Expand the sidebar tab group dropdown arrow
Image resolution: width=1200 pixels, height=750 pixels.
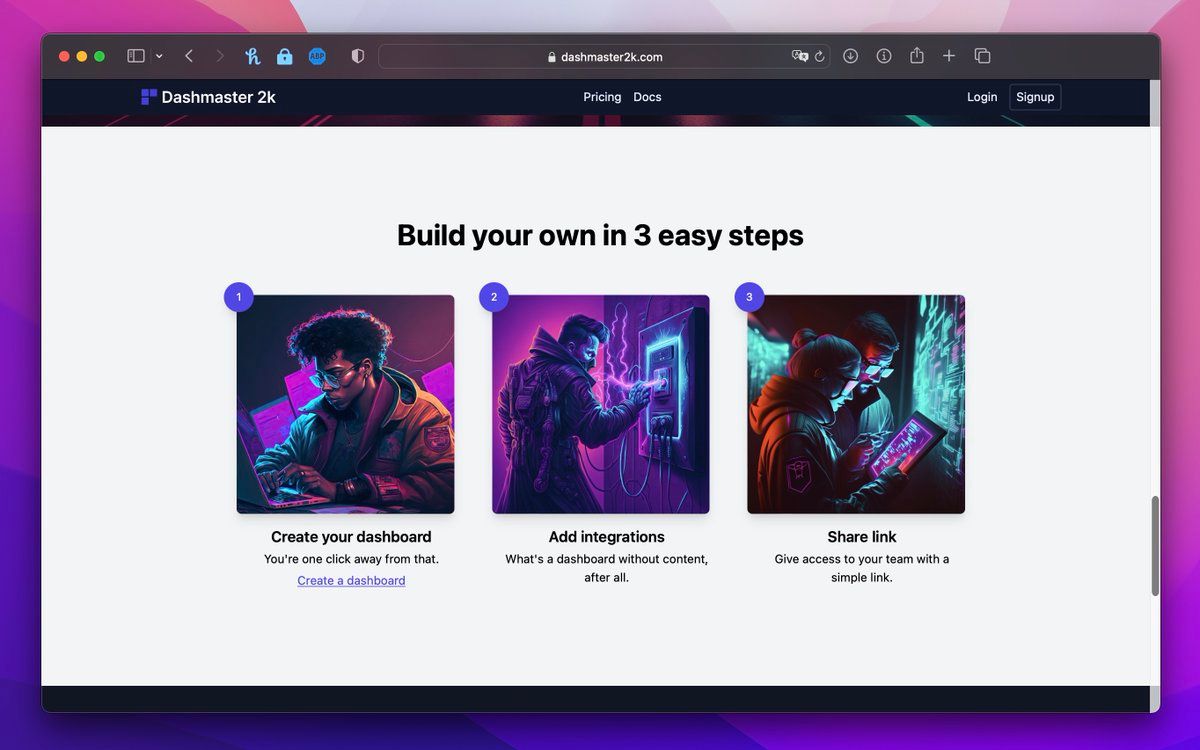pos(159,57)
